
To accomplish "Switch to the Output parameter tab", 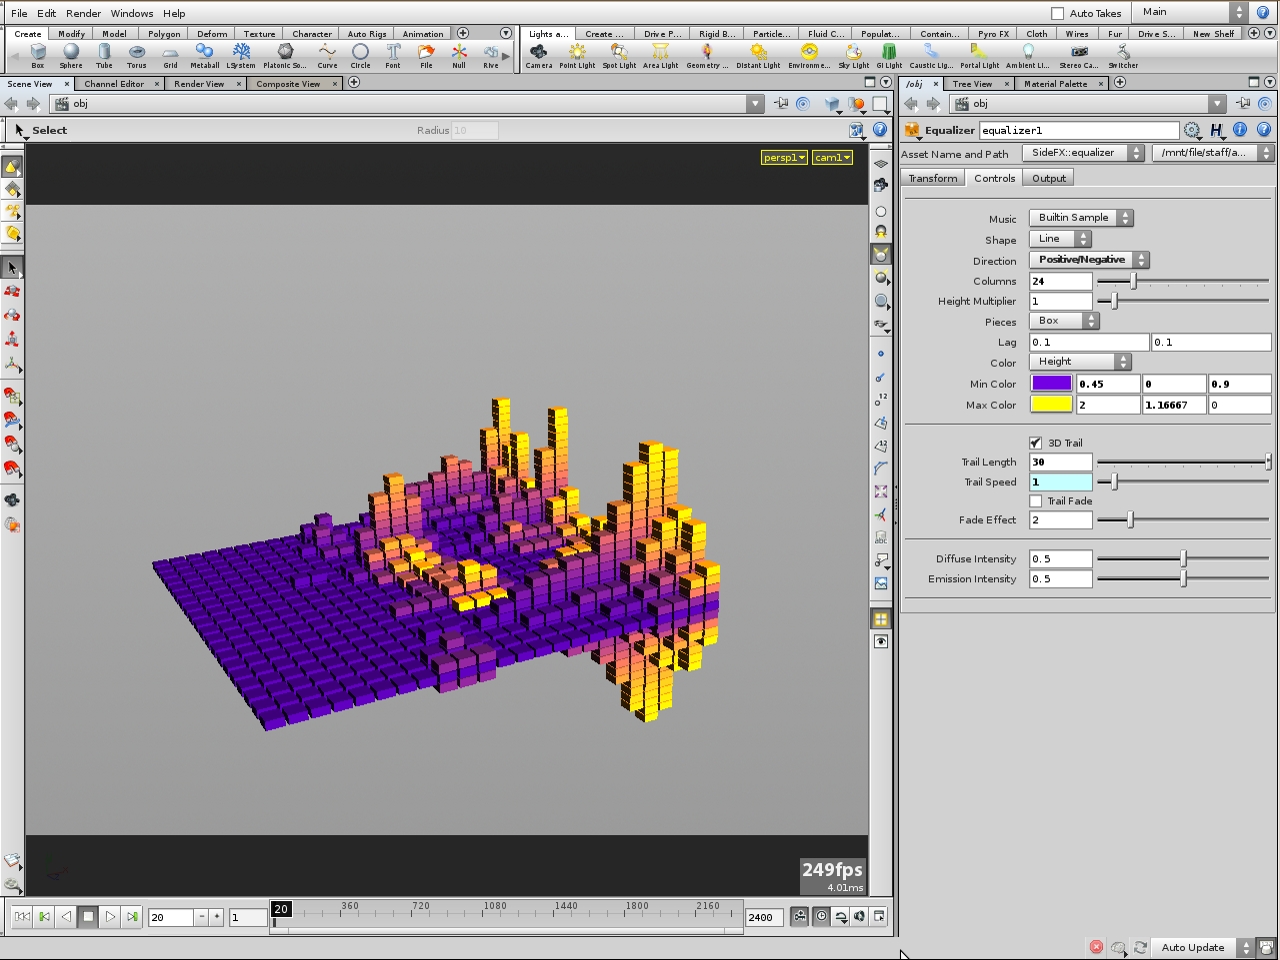I will (x=1049, y=178).
